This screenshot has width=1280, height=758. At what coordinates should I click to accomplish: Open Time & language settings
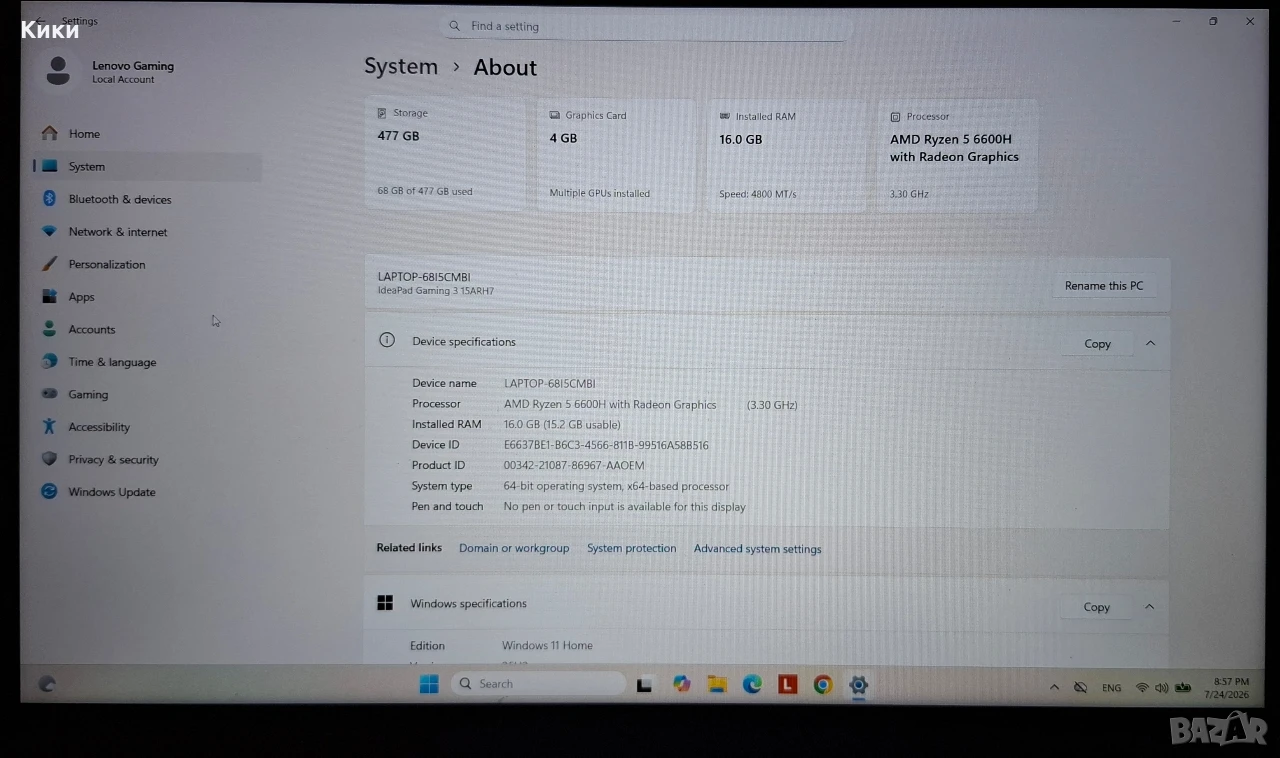(112, 362)
